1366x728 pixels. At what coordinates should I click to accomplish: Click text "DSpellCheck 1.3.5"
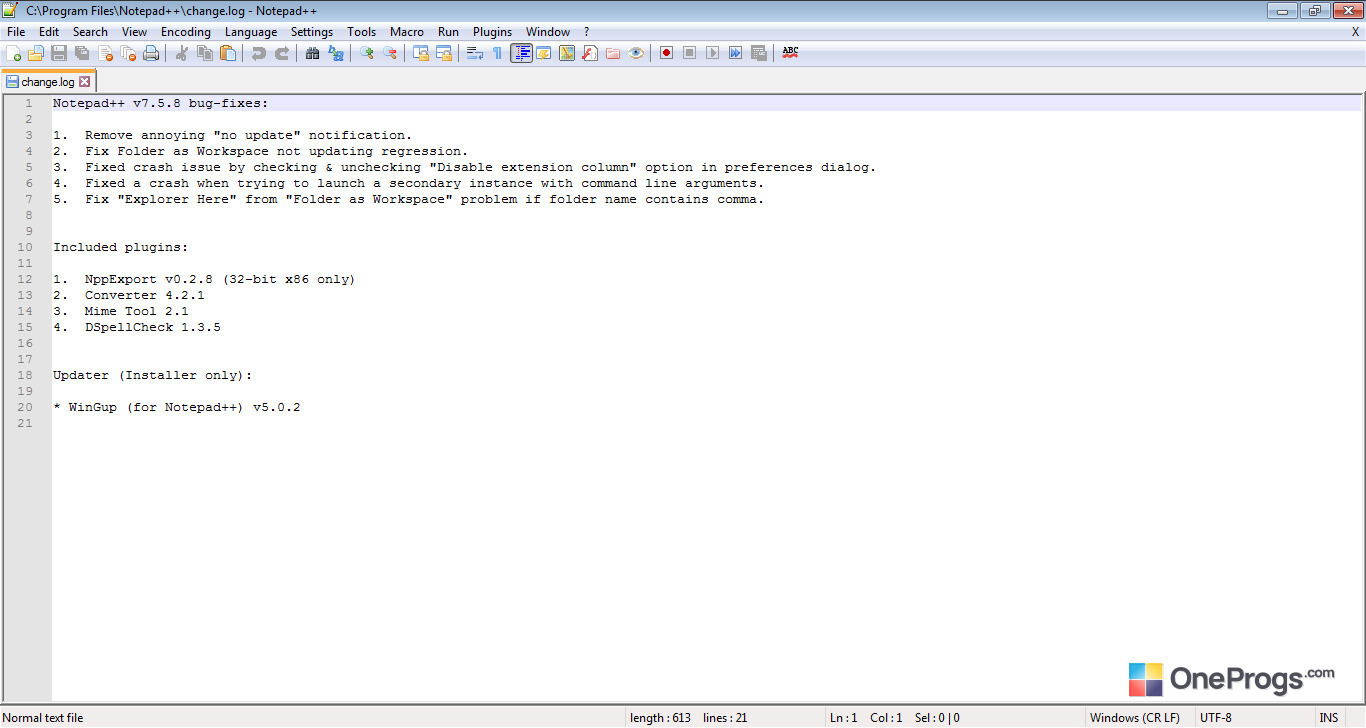pos(153,327)
